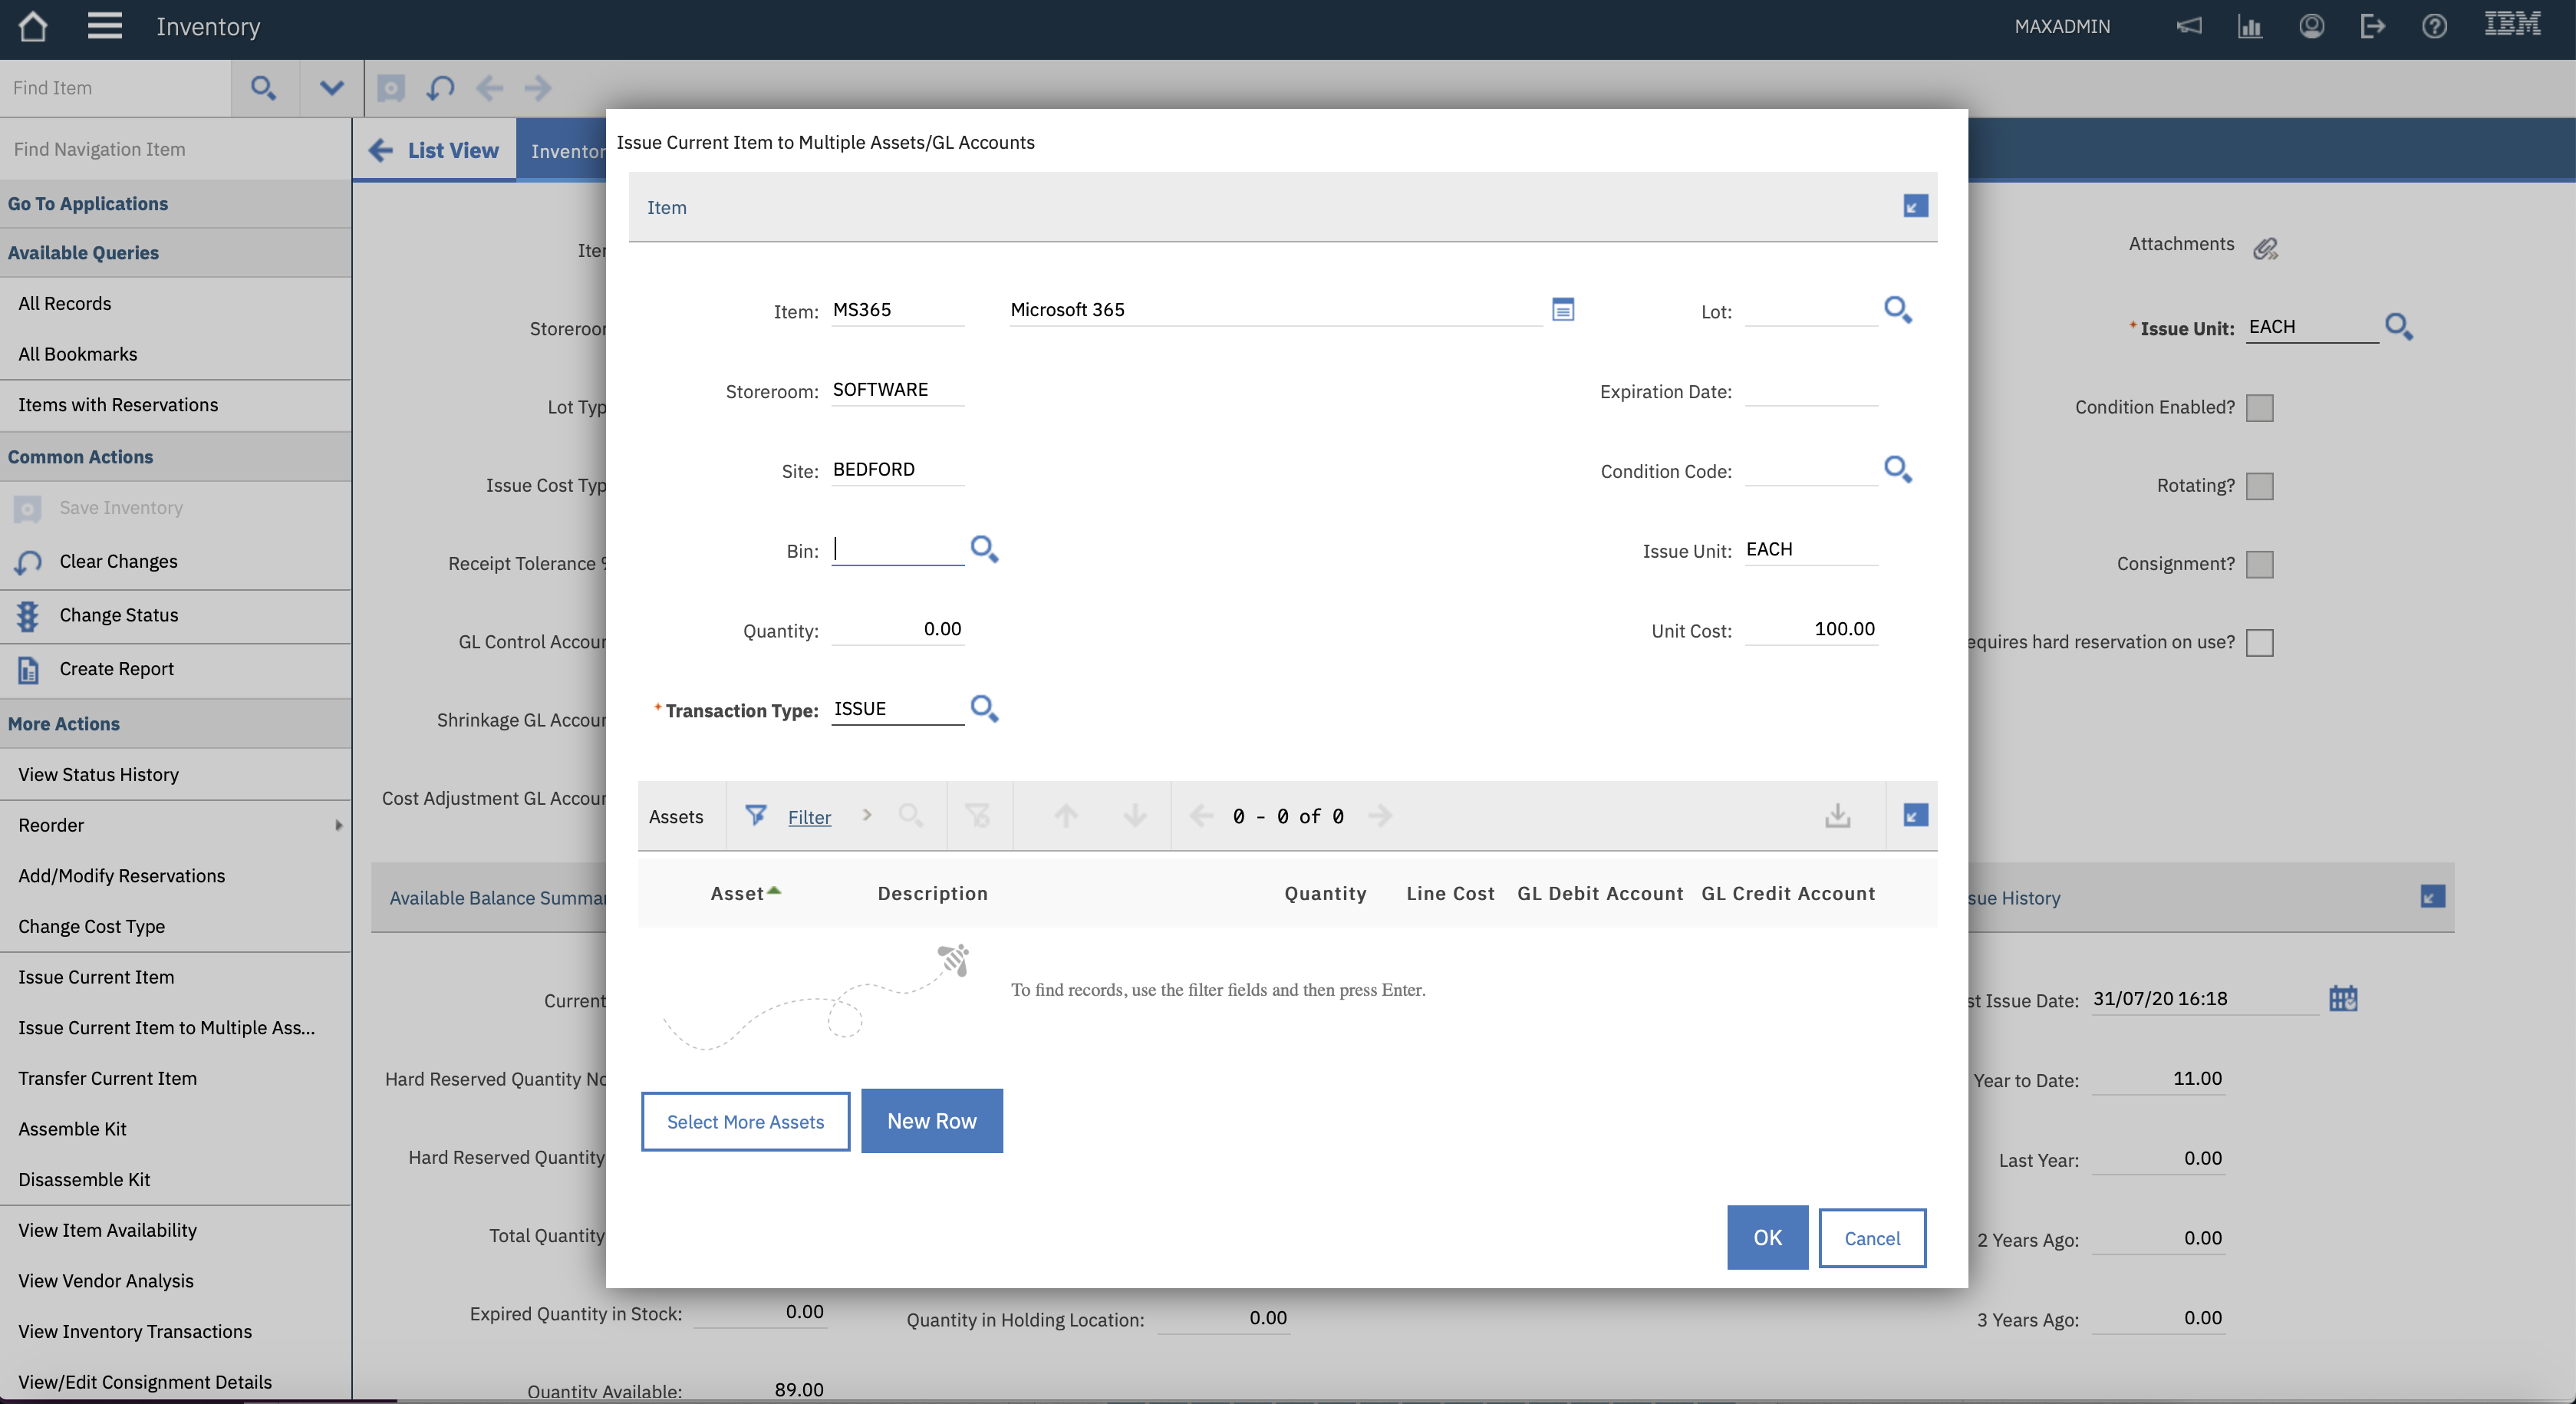Image resolution: width=2576 pixels, height=1404 pixels.
Task: Click the Select More Assets button
Action: coord(745,1122)
